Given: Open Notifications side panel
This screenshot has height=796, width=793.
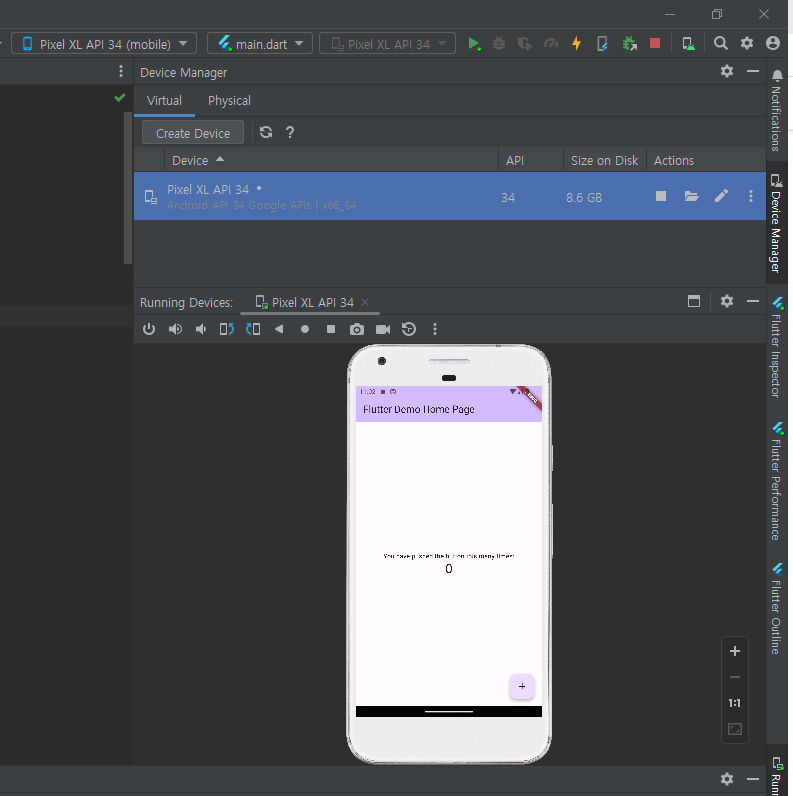Looking at the screenshot, I should (777, 111).
